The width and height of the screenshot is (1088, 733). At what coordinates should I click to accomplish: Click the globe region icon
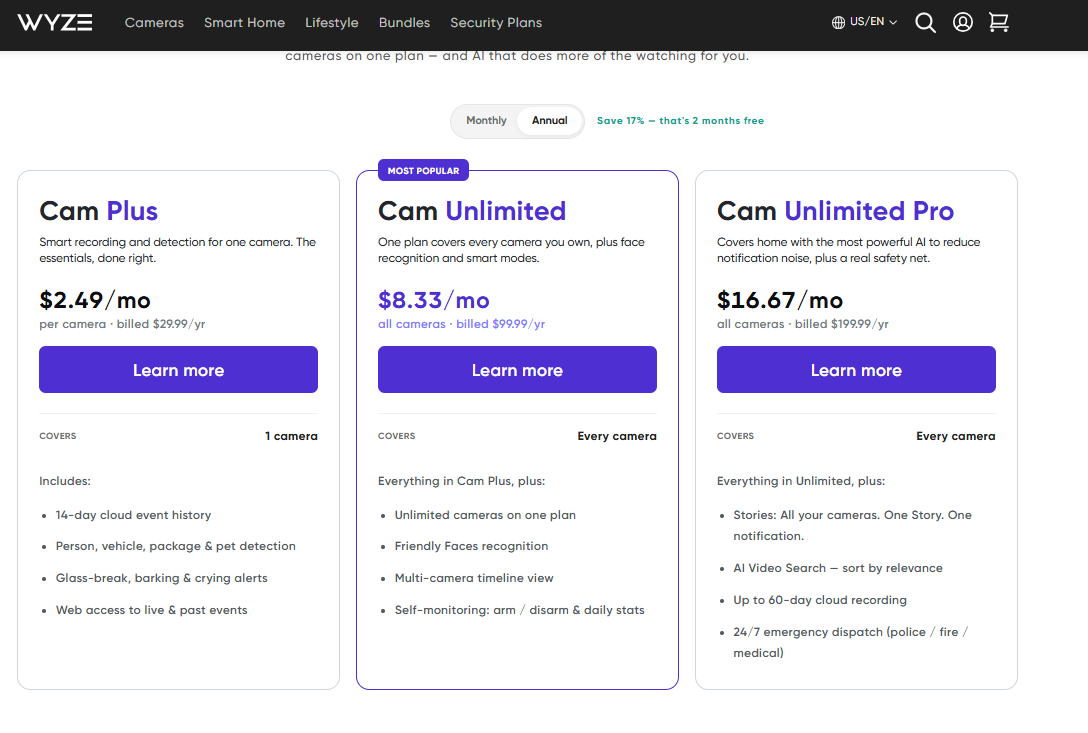838,22
